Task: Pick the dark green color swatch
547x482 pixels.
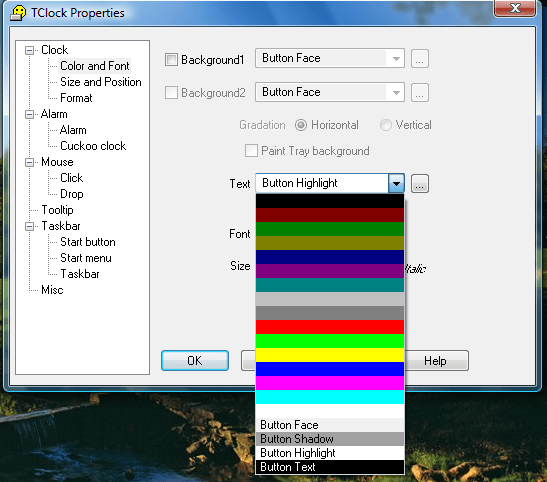Action: point(330,229)
